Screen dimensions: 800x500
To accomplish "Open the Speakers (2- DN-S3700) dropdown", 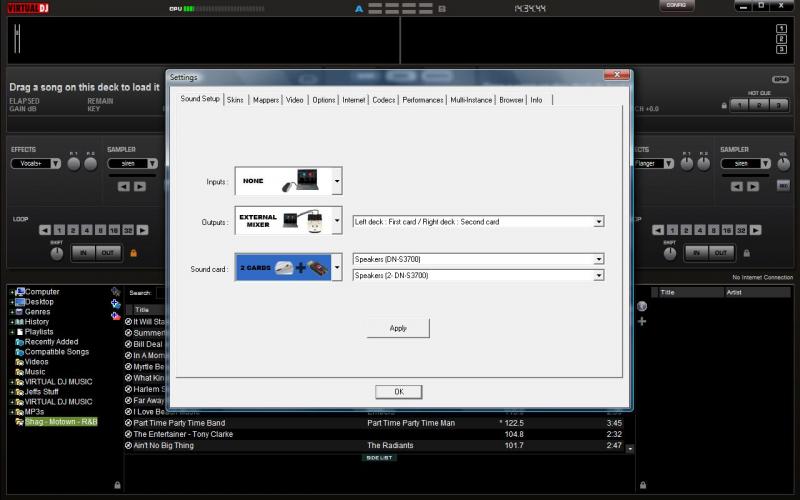I will point(479,276).
